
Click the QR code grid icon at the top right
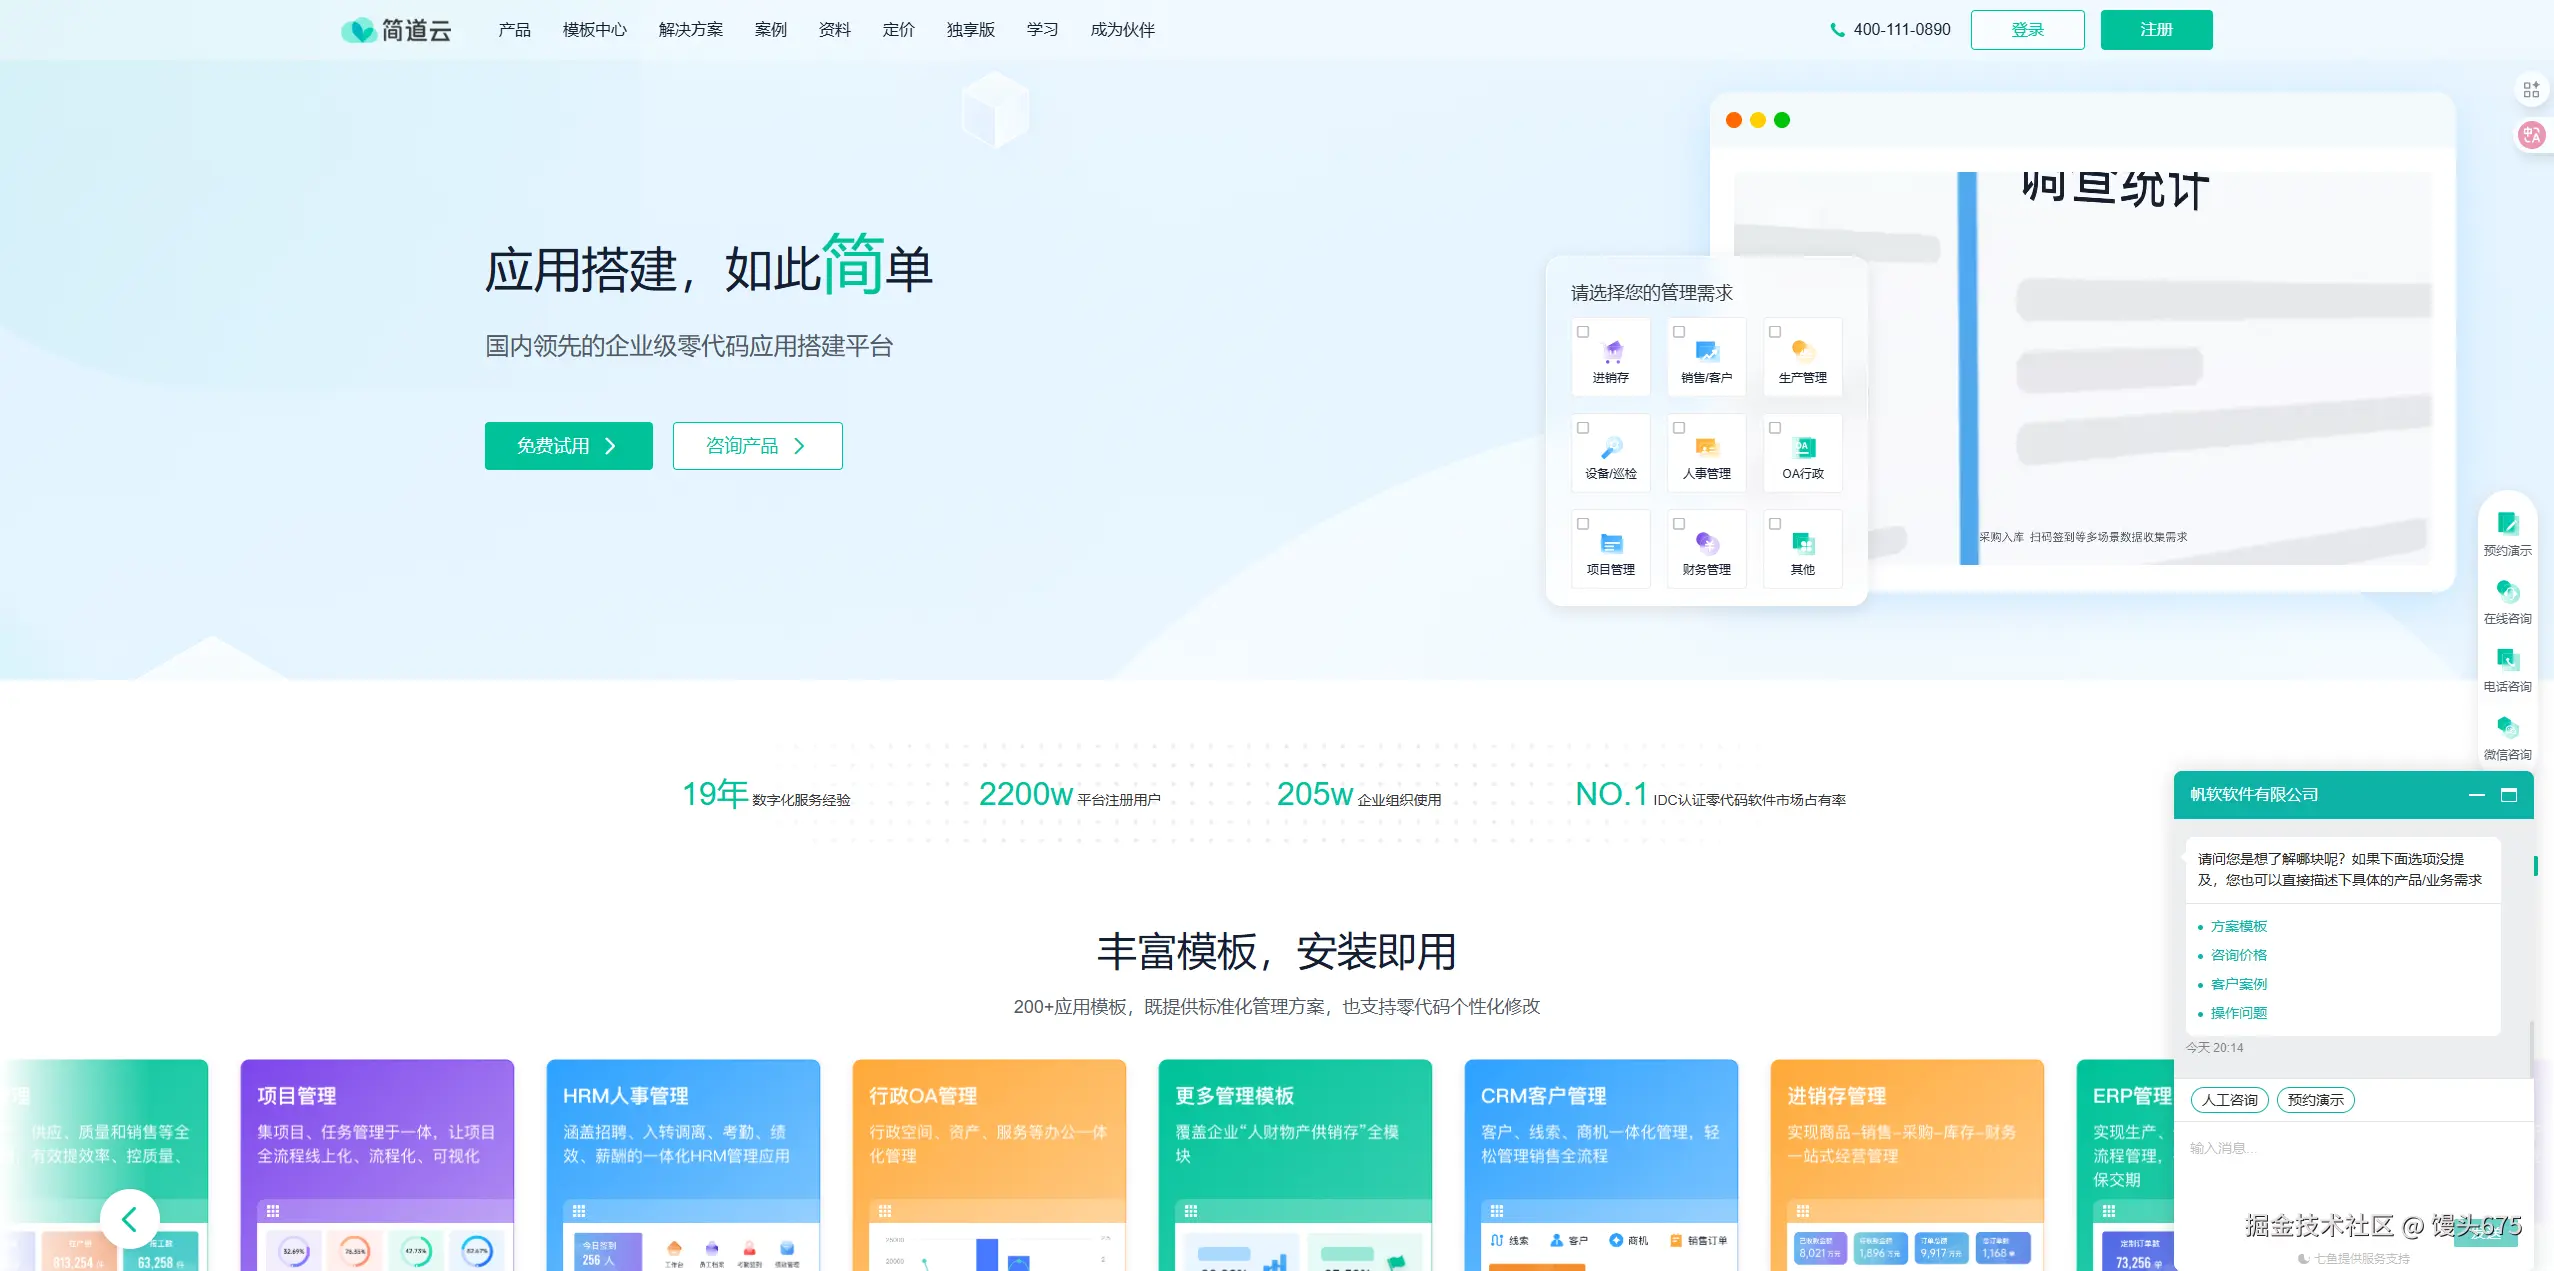tap(2531, 90)
